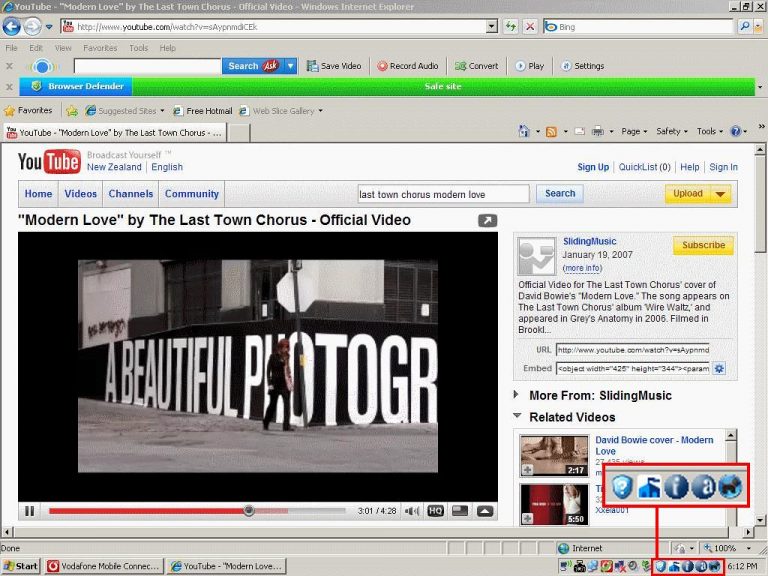Stop loading with the red X button
The width and height of the screenshot is (768, 576).
pos(530,26)
